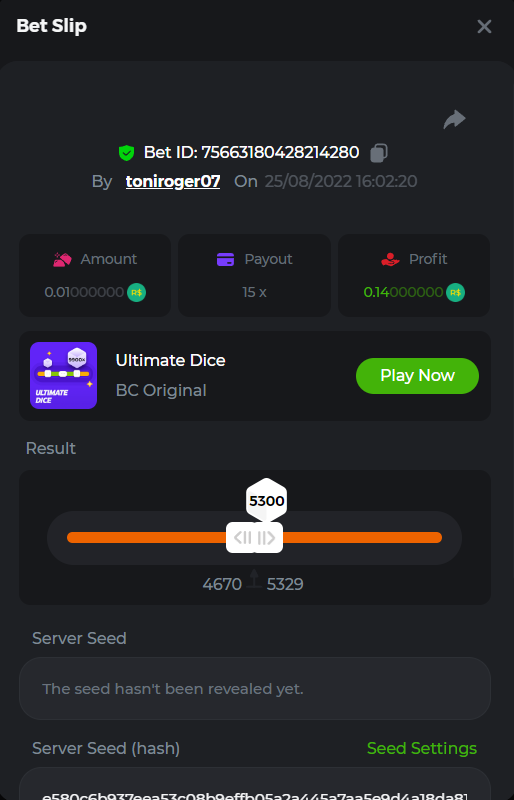Copy the Bet ID with copy icon
The height and width of the screenshot is (800, 514).
coord(379,153)
